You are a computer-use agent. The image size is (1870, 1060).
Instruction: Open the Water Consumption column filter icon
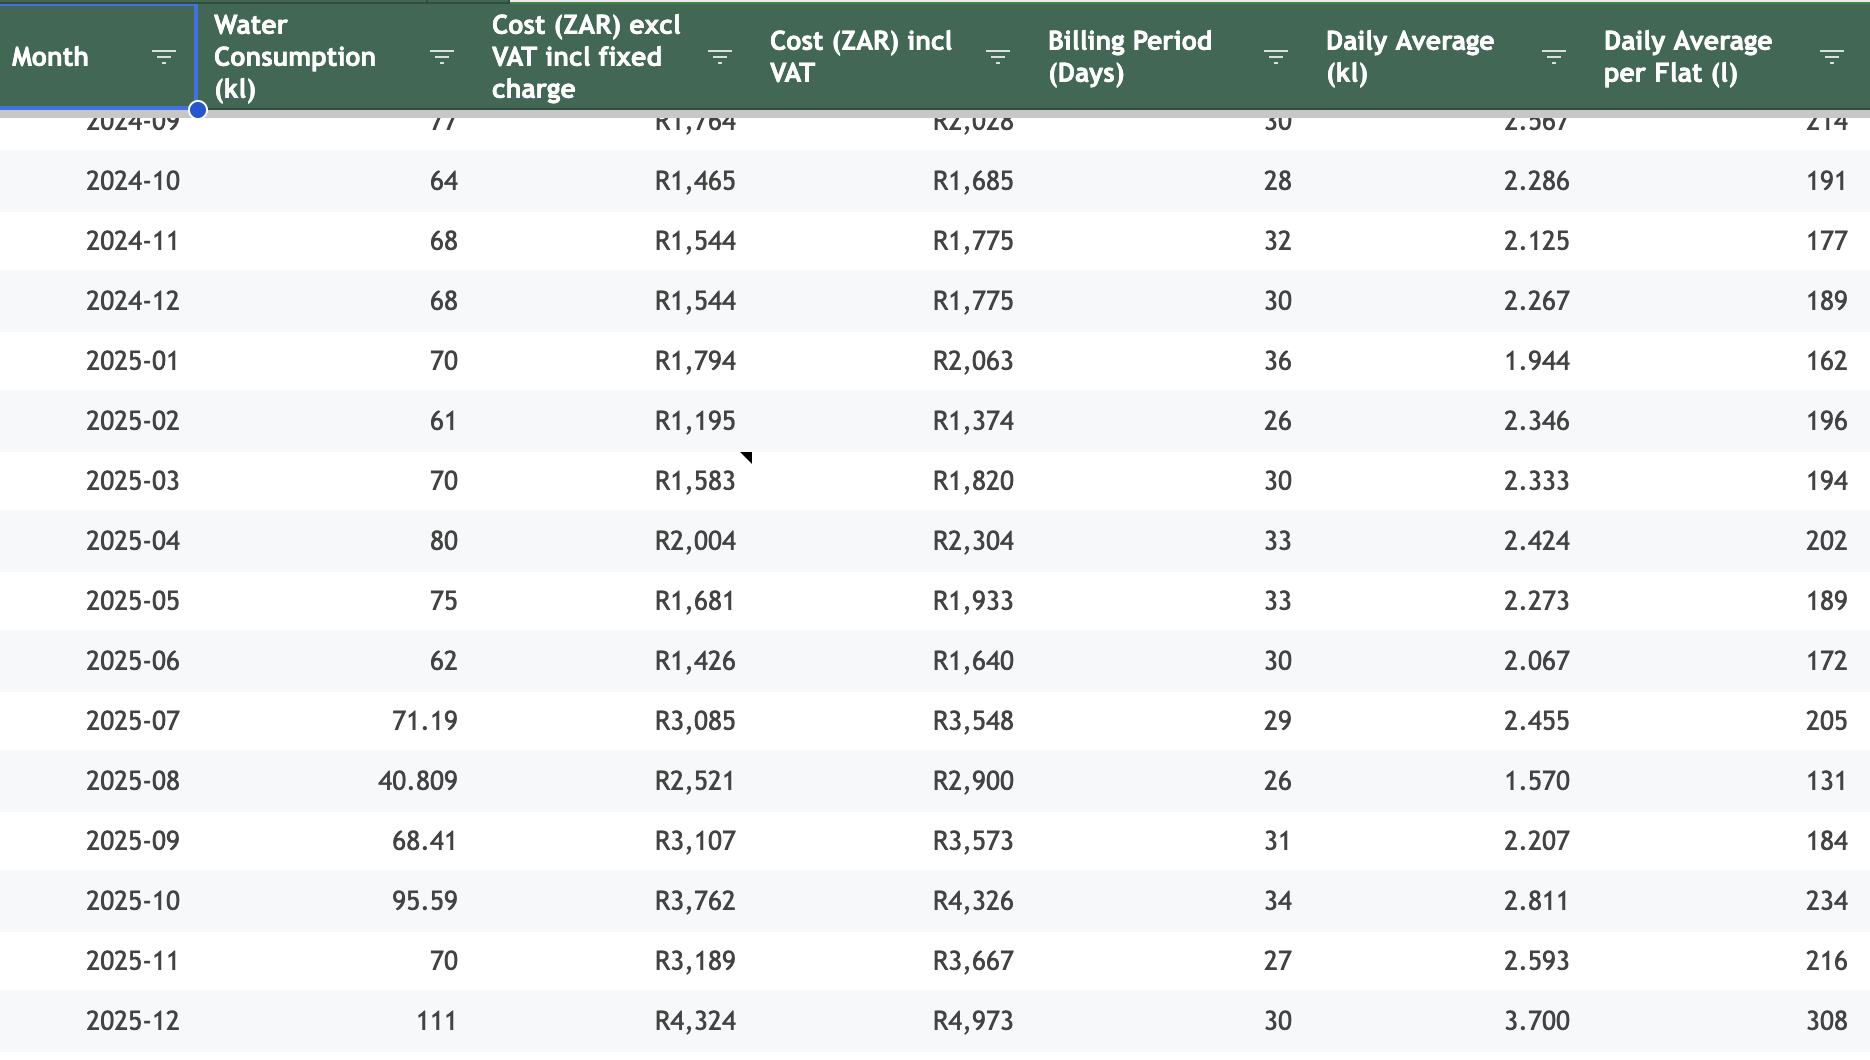442,57
